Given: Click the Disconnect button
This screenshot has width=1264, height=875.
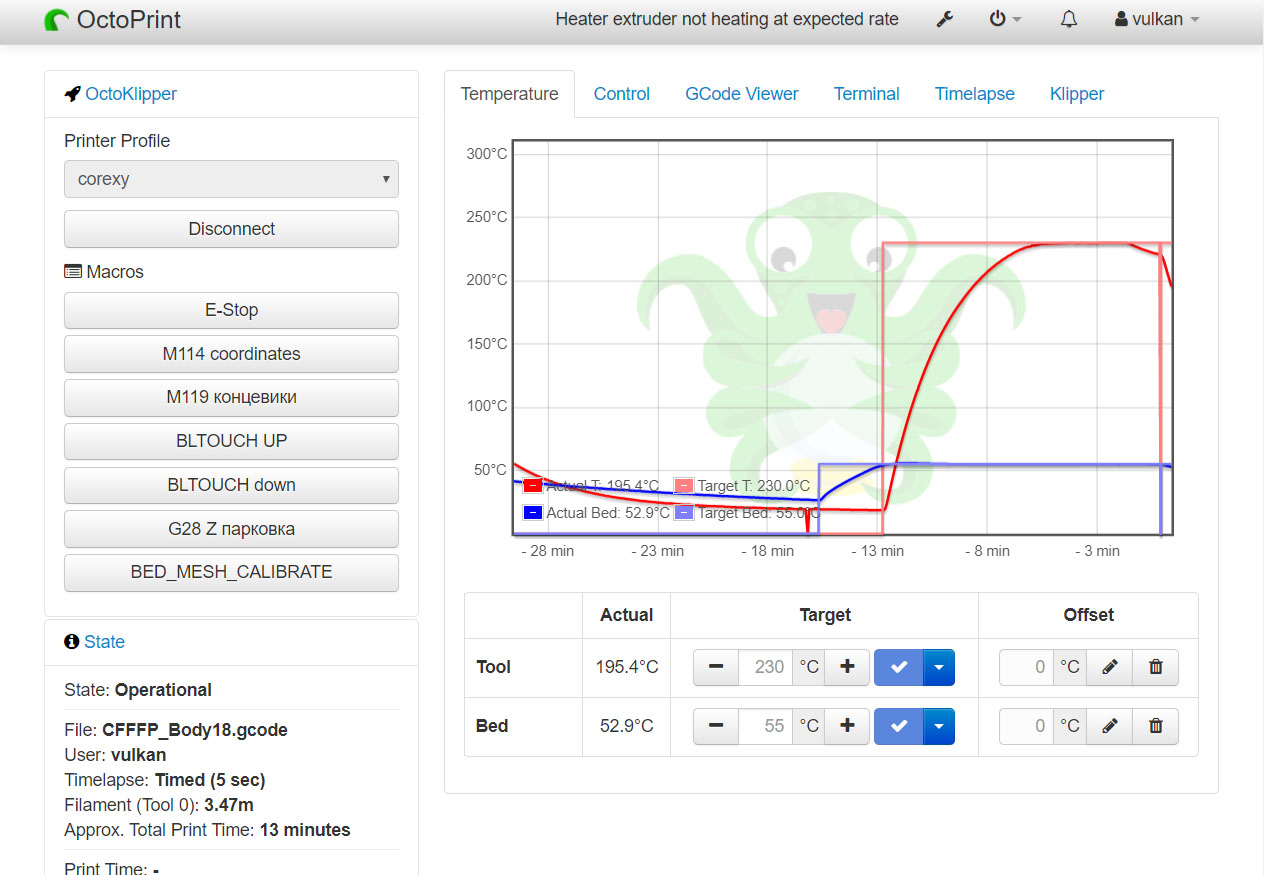Looking at the screenshot, I should pos(231,229).
